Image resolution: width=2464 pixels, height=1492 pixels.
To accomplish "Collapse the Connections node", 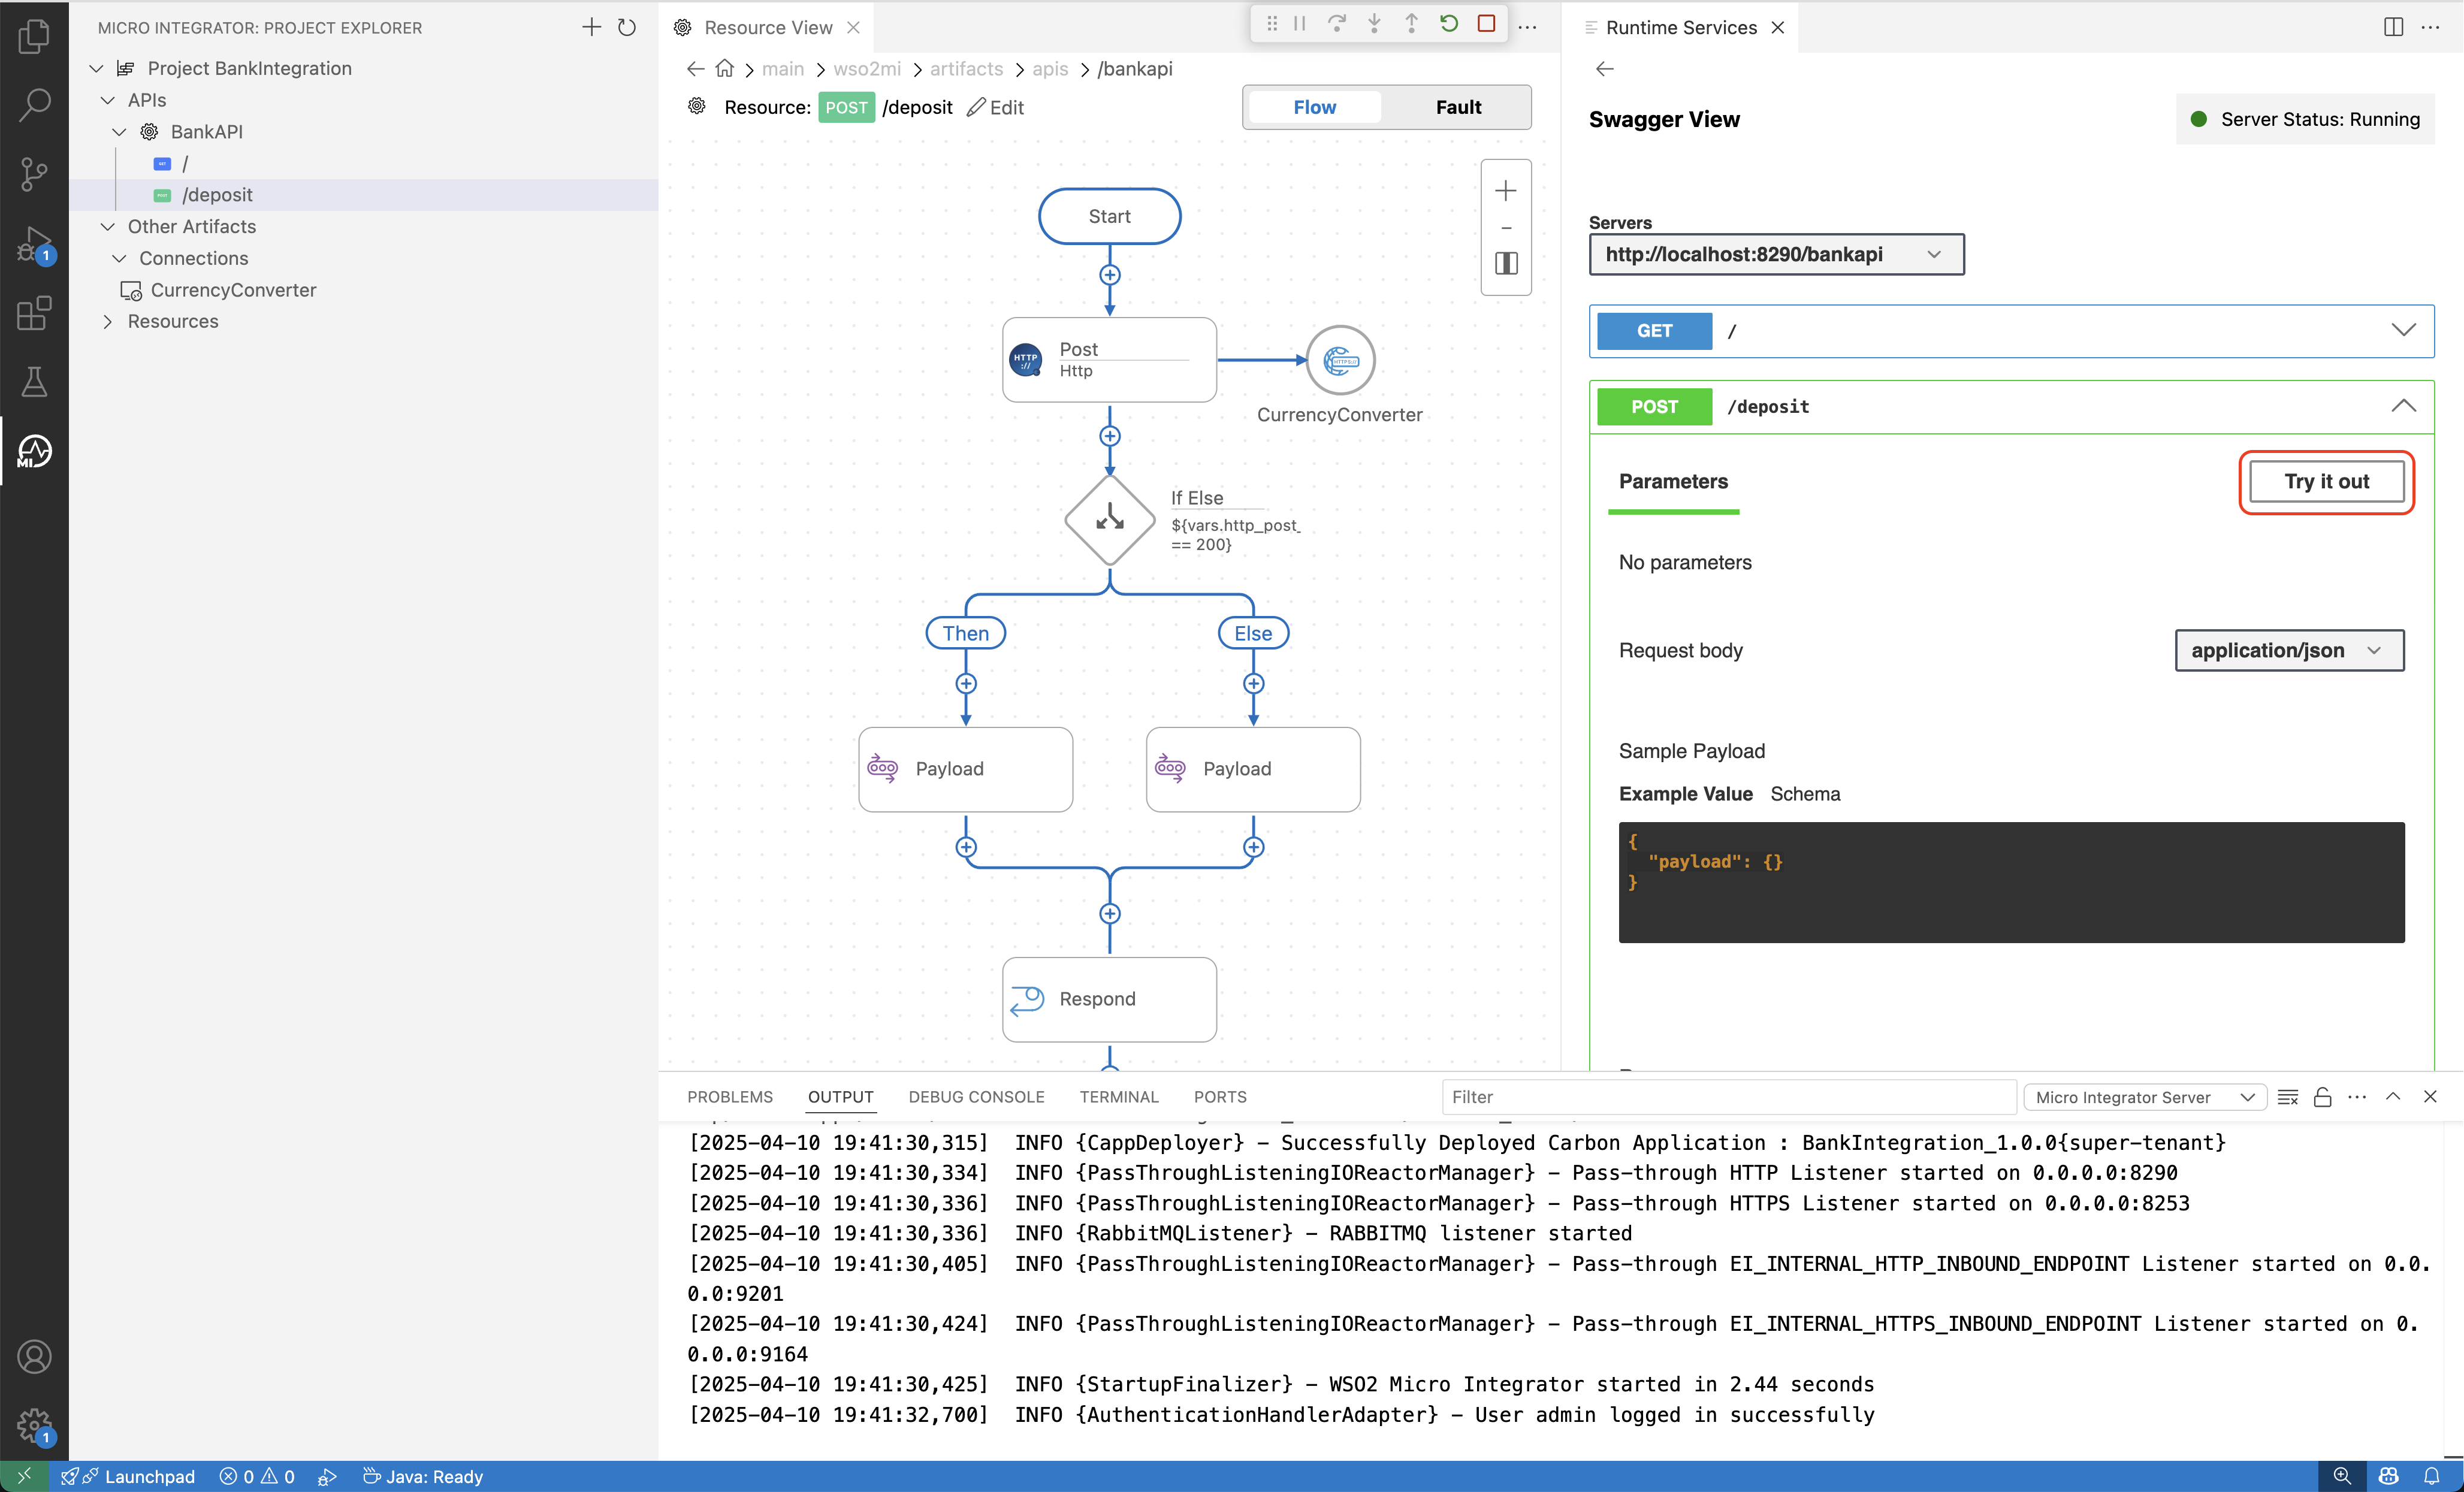I will tap(119, 258).
